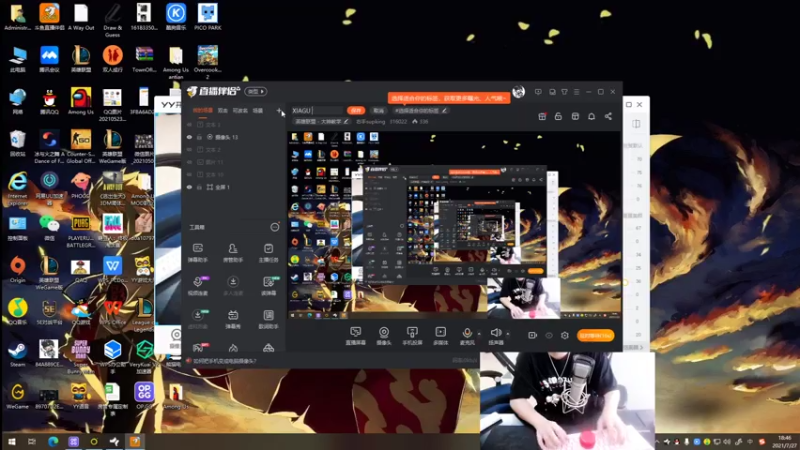Toggle the lock on 摄像头 13 source
This screenshot has width=800, height=450.
199,137
